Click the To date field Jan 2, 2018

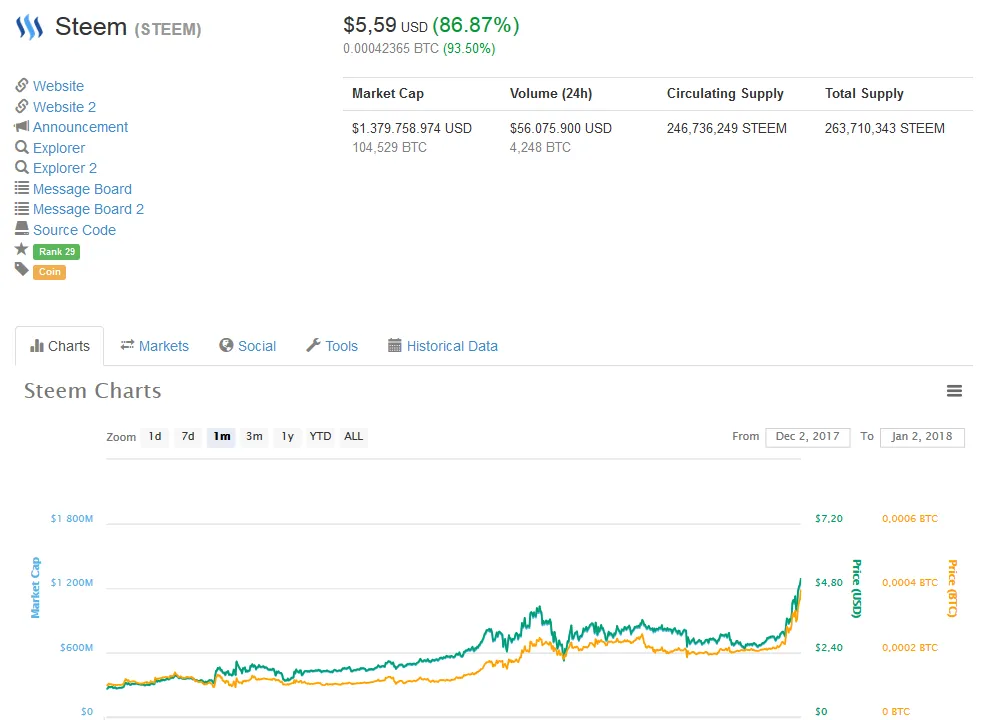[922, 437]
